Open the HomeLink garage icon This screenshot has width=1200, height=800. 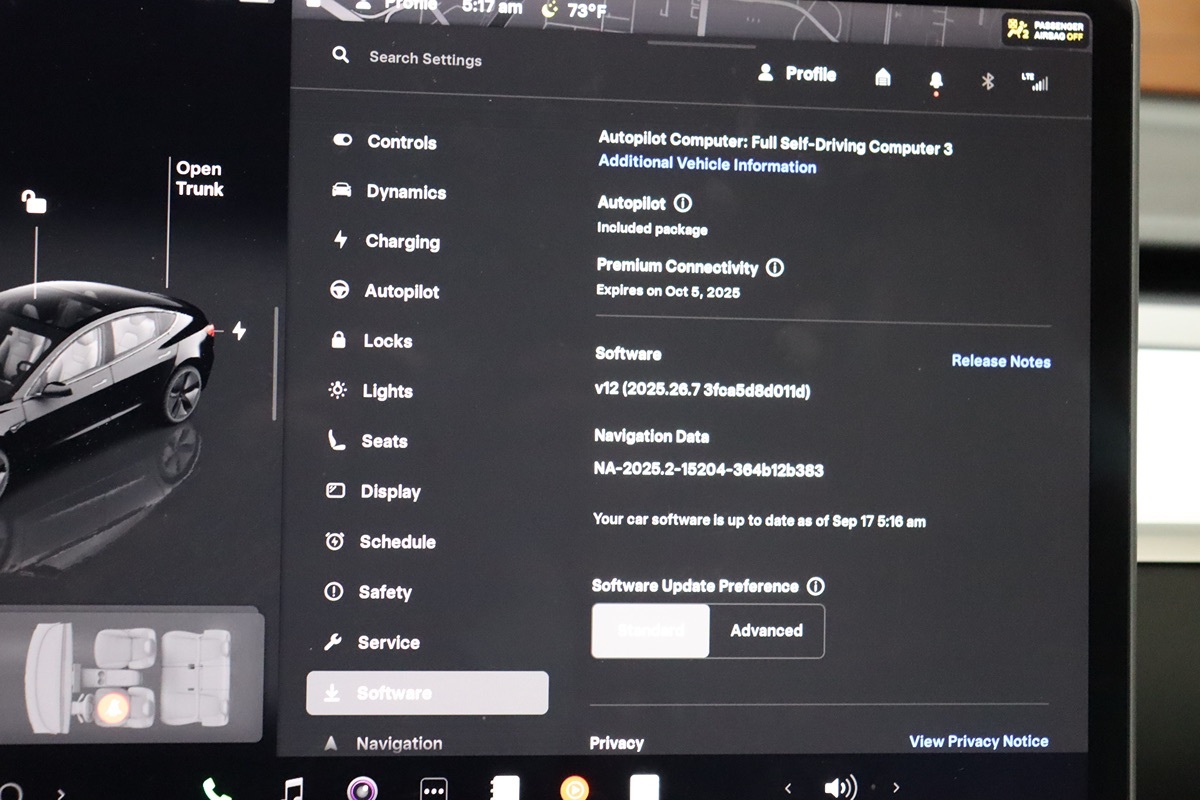point(883,78)
